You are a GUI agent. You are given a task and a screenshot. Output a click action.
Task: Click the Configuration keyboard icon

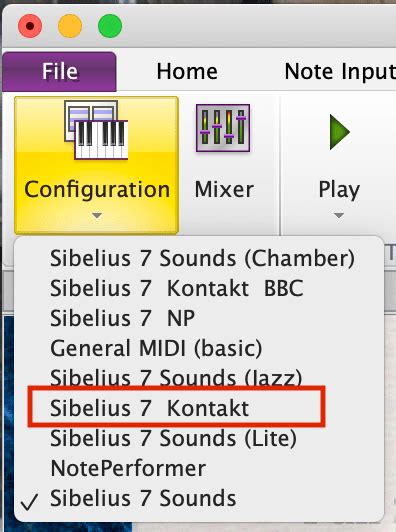(x=96, y=130)
